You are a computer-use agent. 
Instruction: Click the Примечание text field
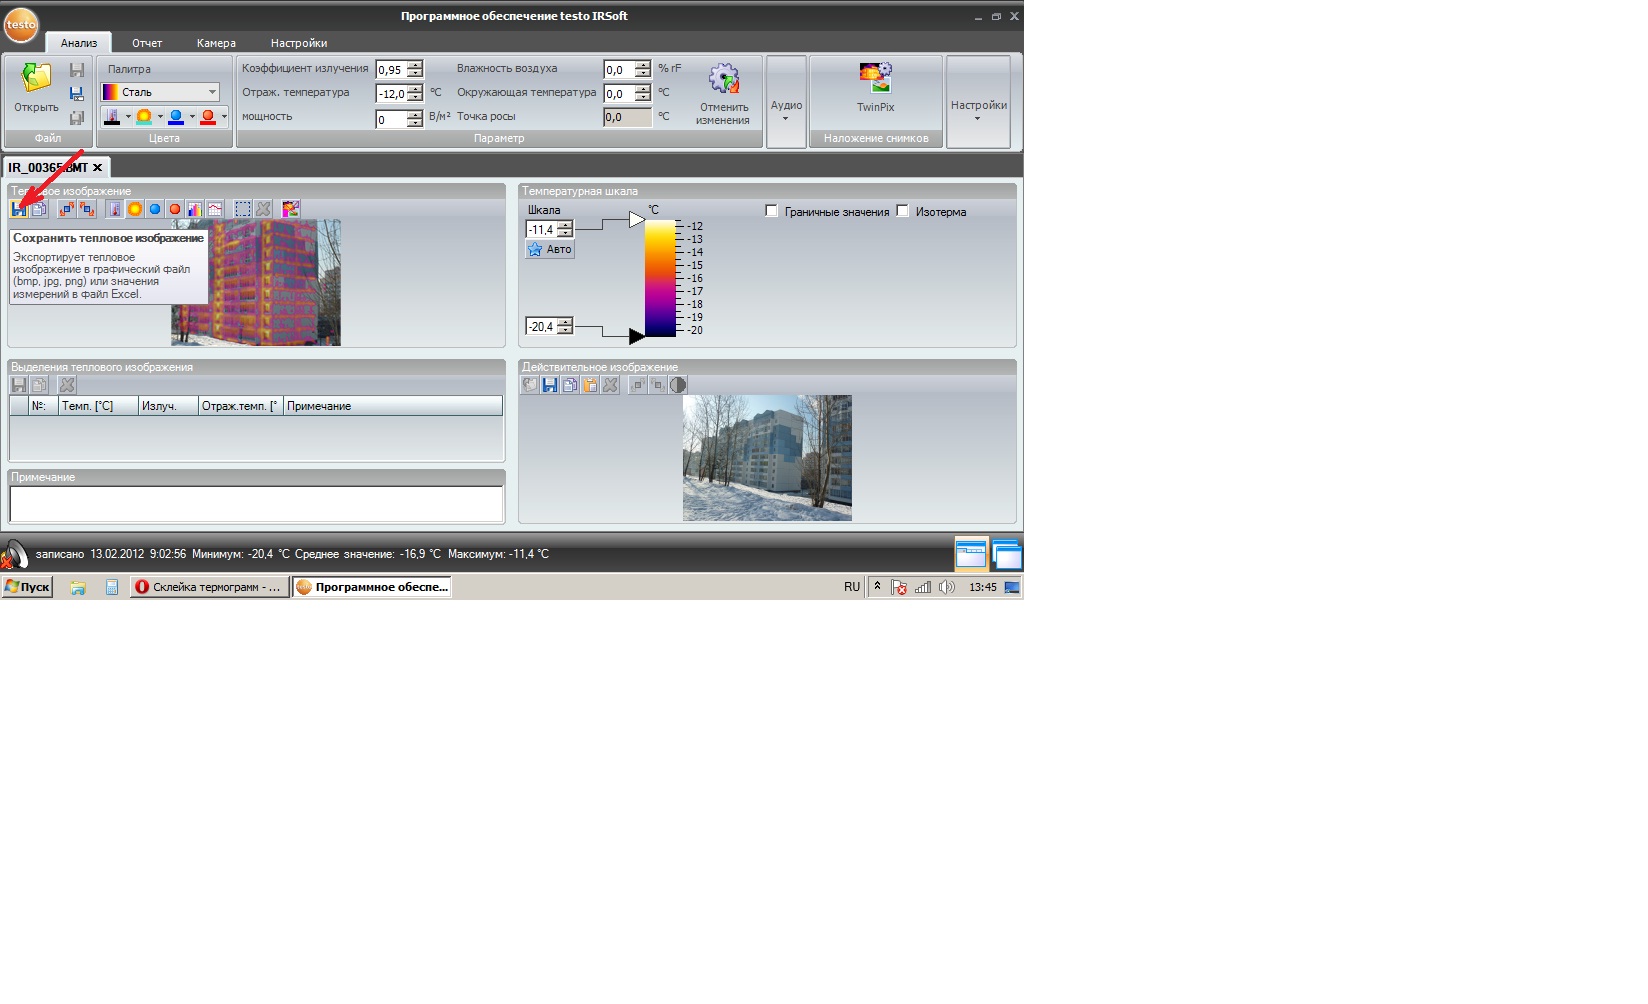click(256, 504)
